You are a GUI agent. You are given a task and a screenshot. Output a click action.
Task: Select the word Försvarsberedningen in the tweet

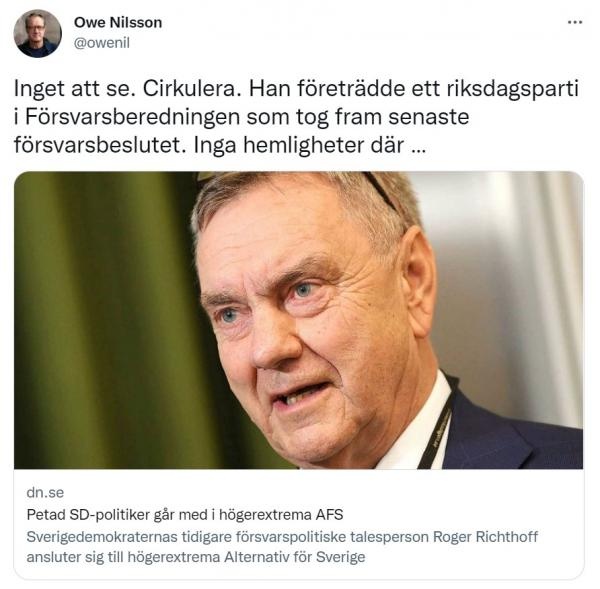pos(133,117)
